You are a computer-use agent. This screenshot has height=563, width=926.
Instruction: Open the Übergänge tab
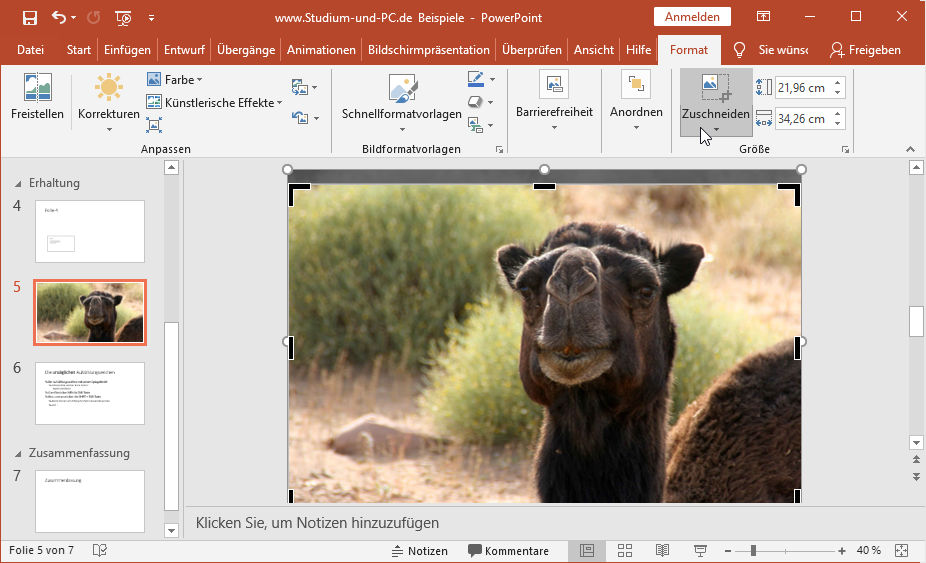[x=246, y=50]
